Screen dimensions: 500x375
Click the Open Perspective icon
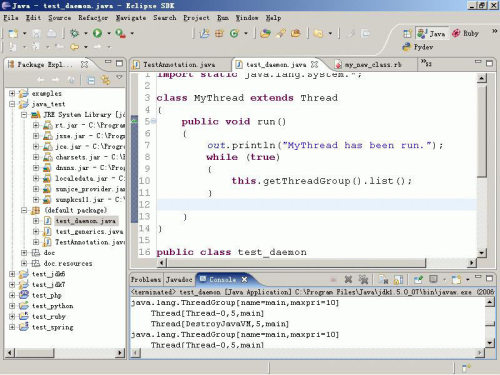[407, 33]
